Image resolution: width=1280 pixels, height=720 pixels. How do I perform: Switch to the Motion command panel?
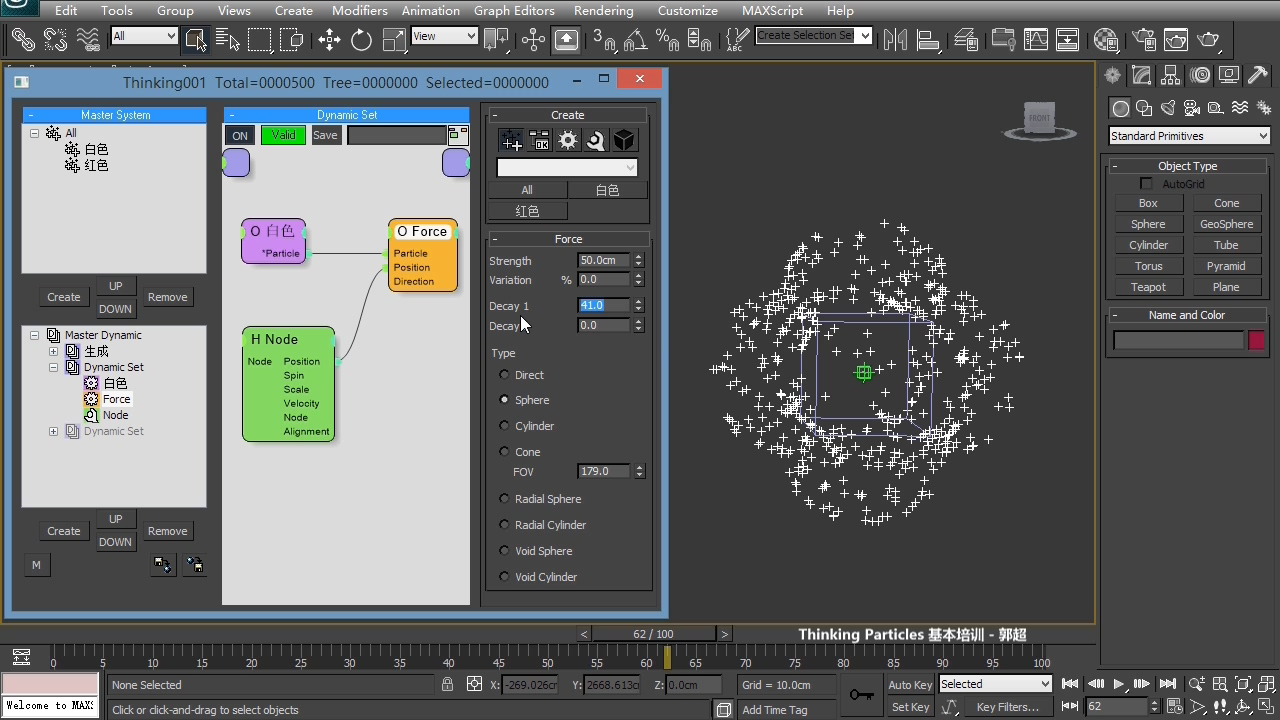tap(1200, 75)
